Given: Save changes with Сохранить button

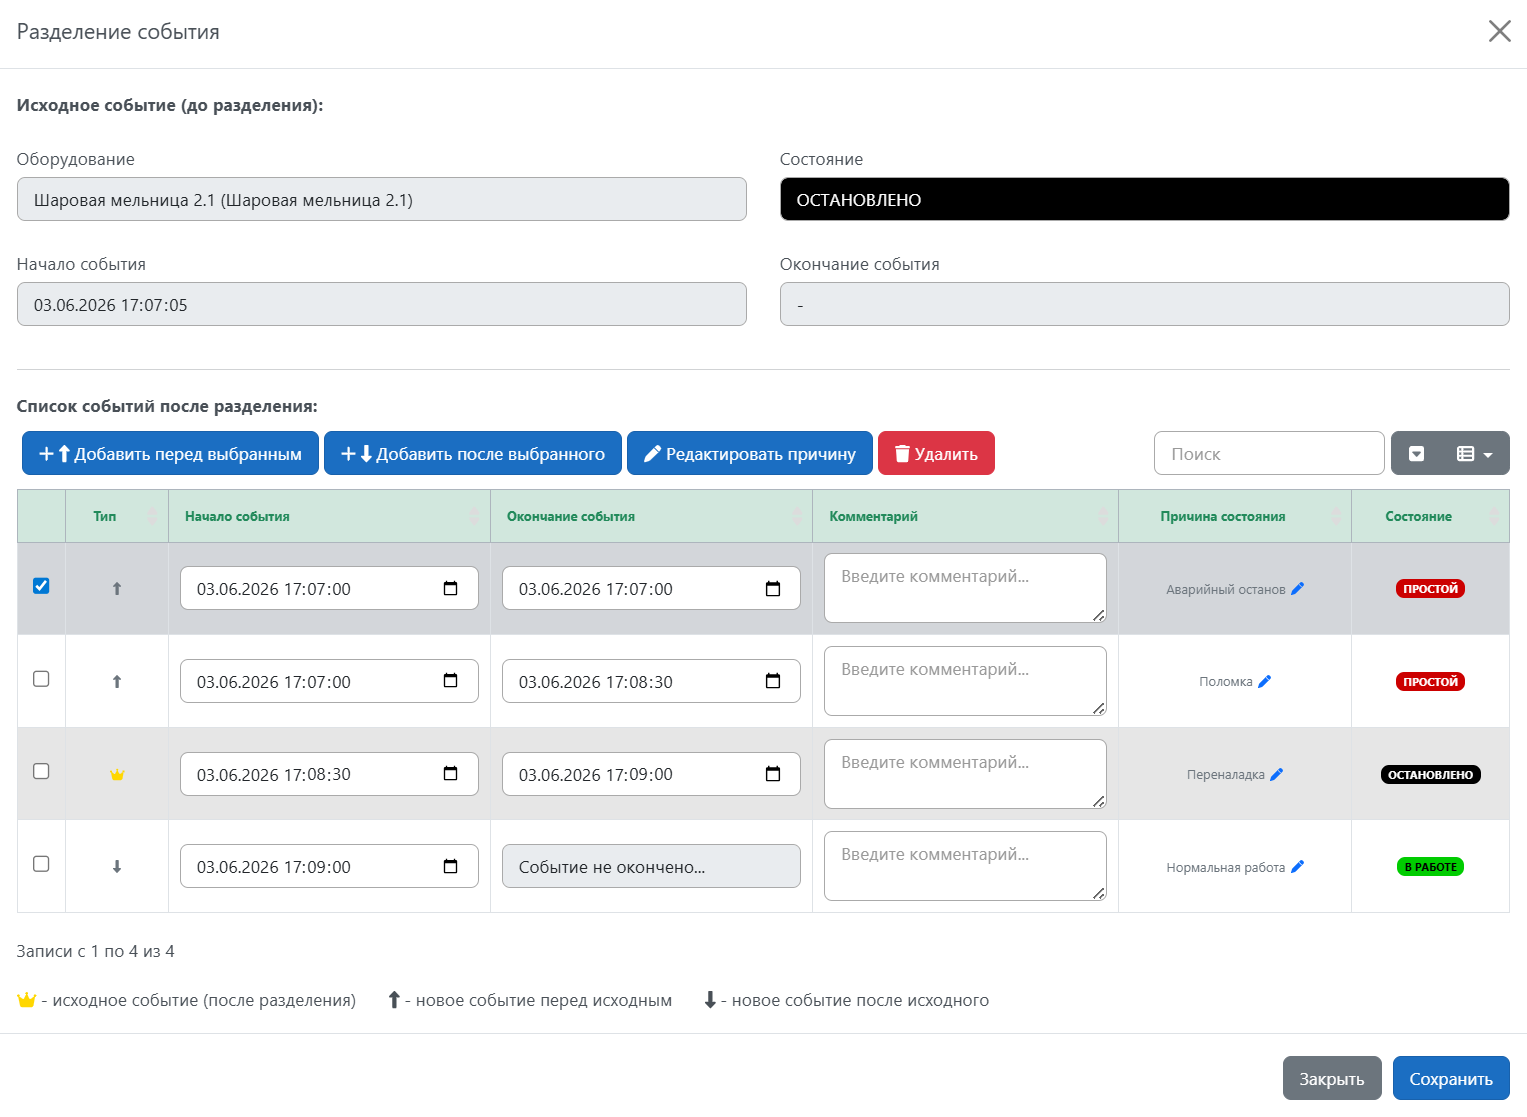Looking at the screenshot, I should [x=1451, y=1078].
